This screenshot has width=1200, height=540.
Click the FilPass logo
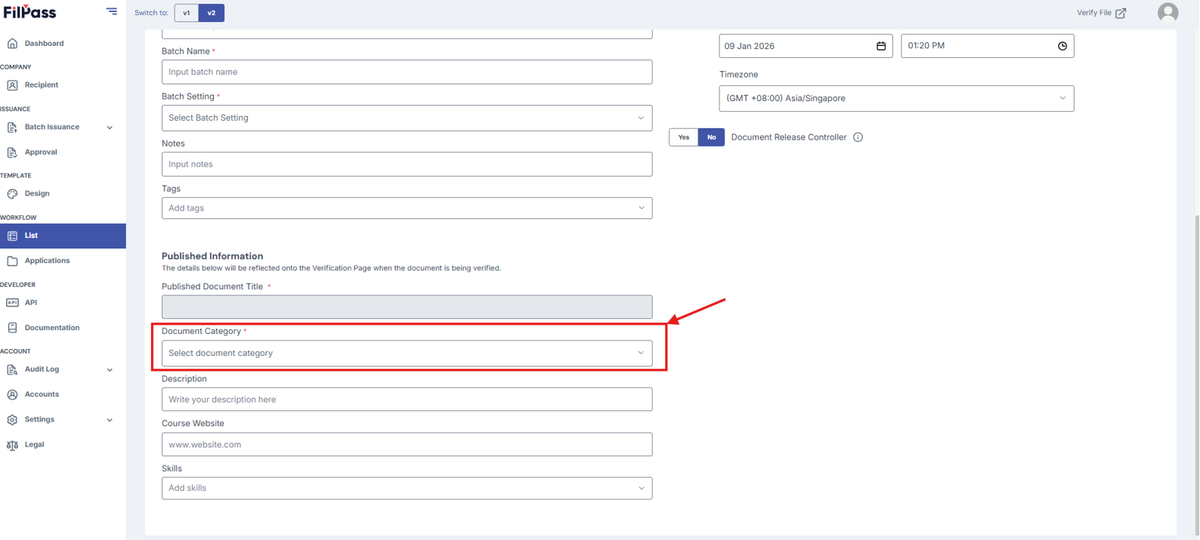click(x=30, y=12)
